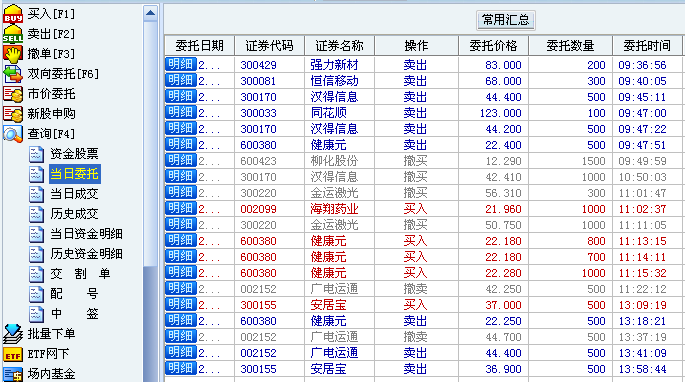Open the 场内基金 icon

tap(13, 374)
